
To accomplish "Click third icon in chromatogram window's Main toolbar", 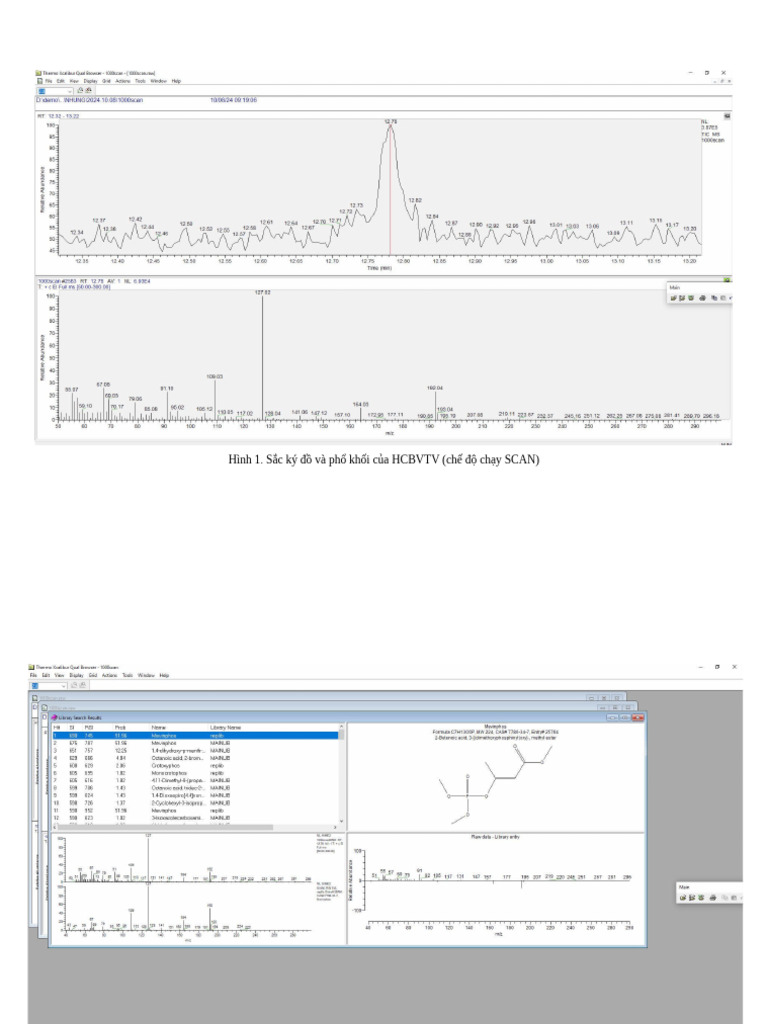I will (691, 298).
